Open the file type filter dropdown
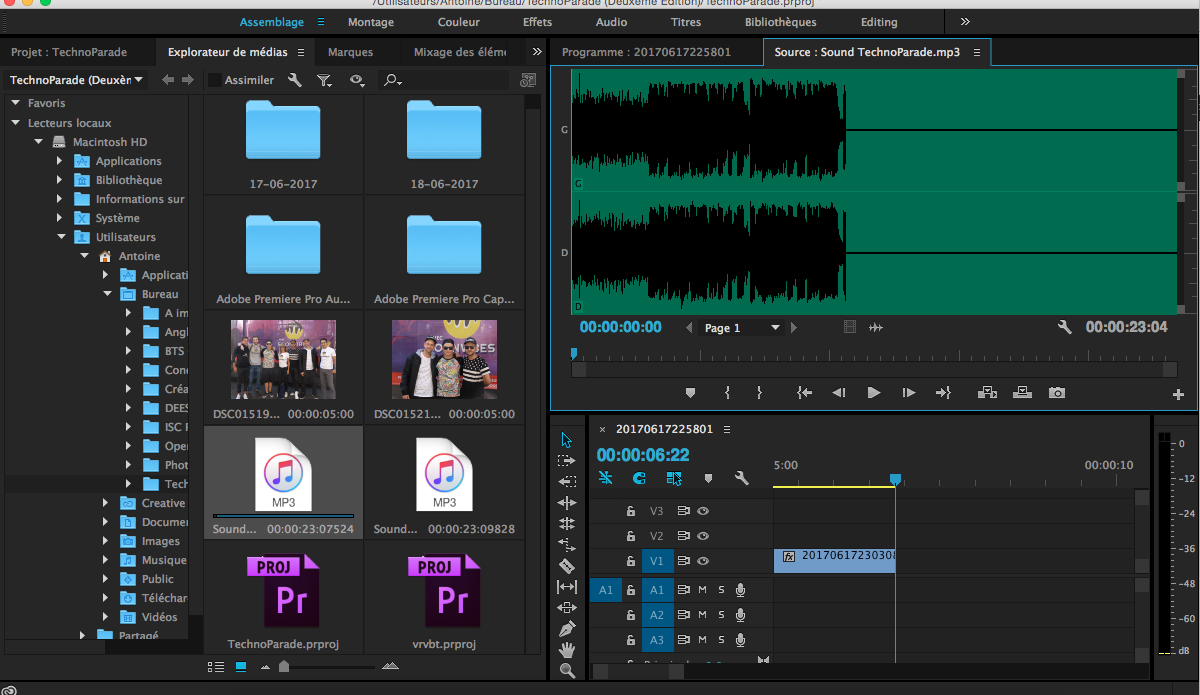This screenshot has height=695, width=1200. (x=325, y=80)
